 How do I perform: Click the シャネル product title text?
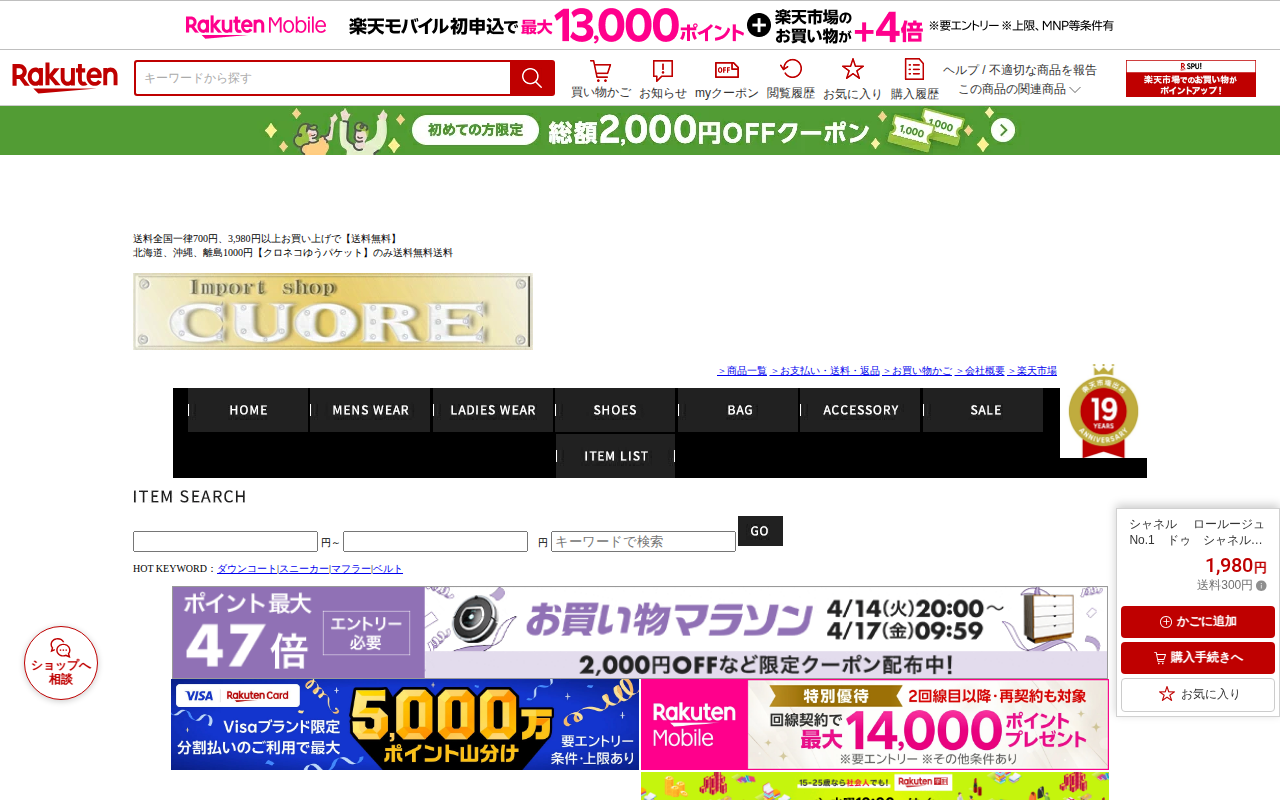1197,532
